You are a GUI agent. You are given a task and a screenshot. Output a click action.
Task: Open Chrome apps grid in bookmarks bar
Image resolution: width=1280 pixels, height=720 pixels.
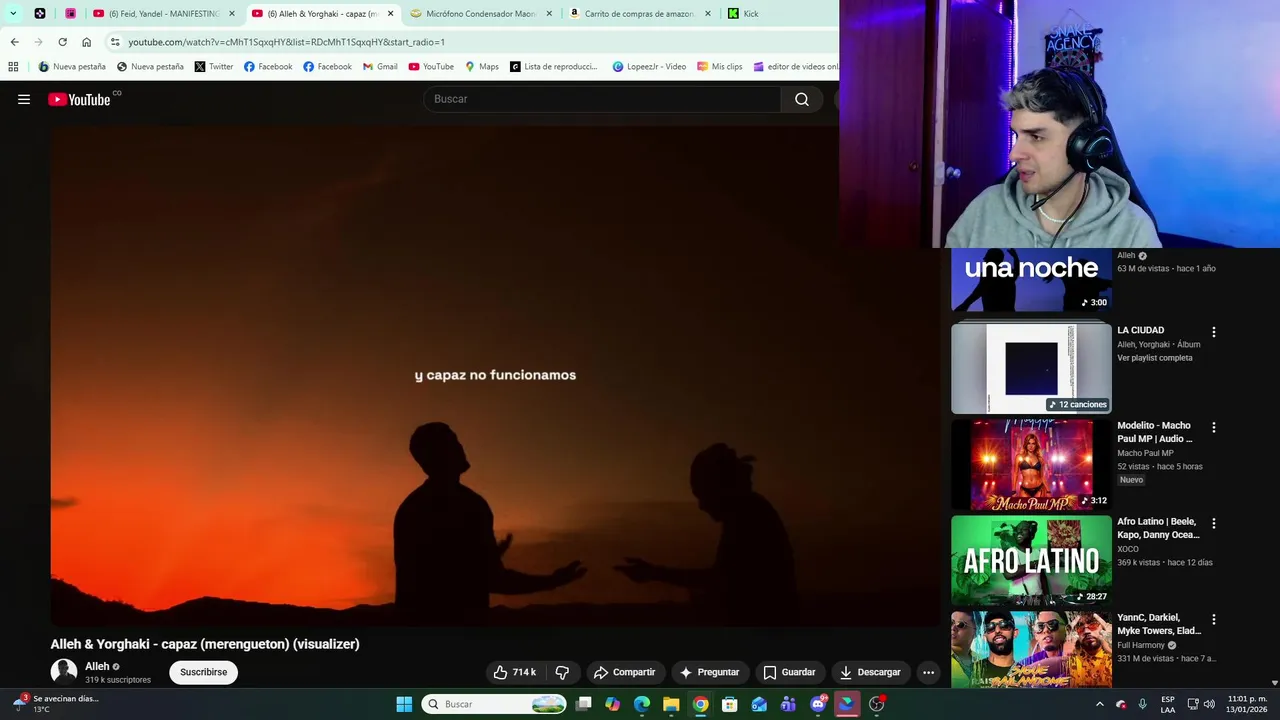pos(13,67)
